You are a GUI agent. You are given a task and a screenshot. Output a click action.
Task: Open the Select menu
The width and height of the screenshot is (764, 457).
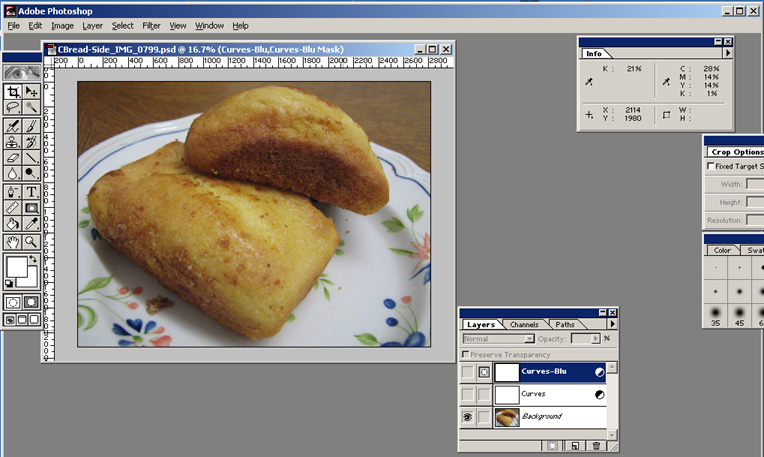[122, 26]
